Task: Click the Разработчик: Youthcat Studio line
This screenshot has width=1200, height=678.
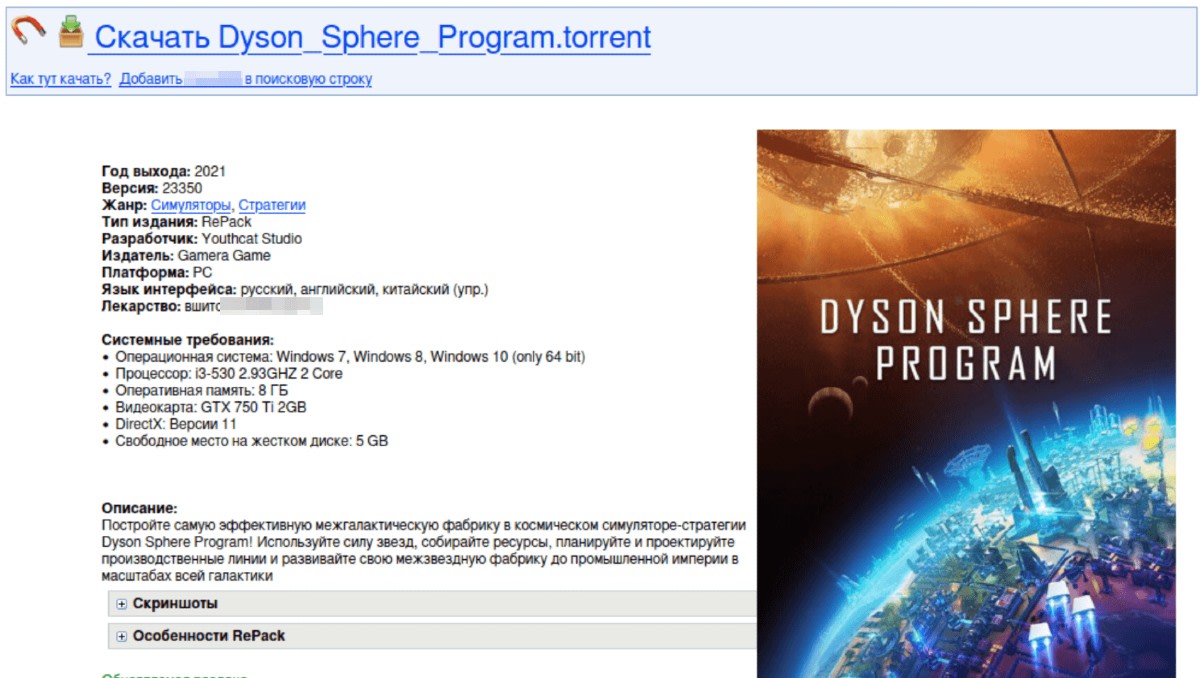Action: (202, 239)
